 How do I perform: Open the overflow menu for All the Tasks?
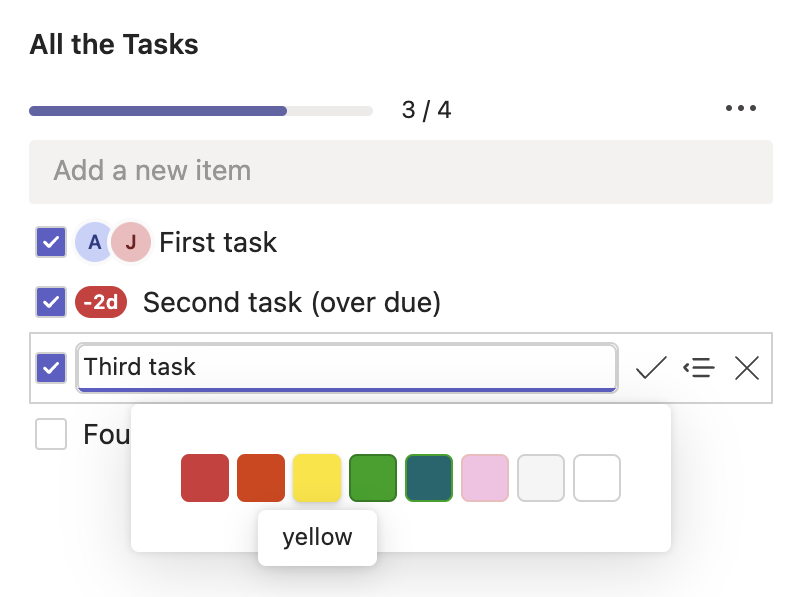click(x=741, y=107)
